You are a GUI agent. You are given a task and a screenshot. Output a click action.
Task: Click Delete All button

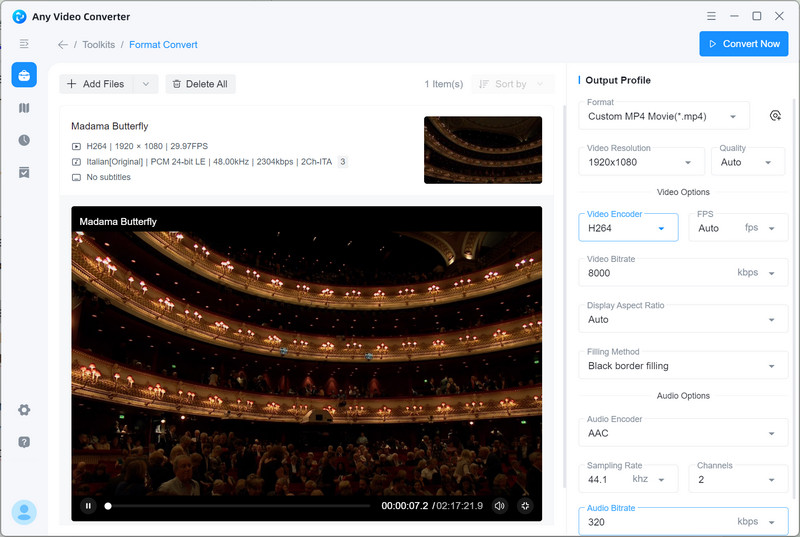[201, 84]
